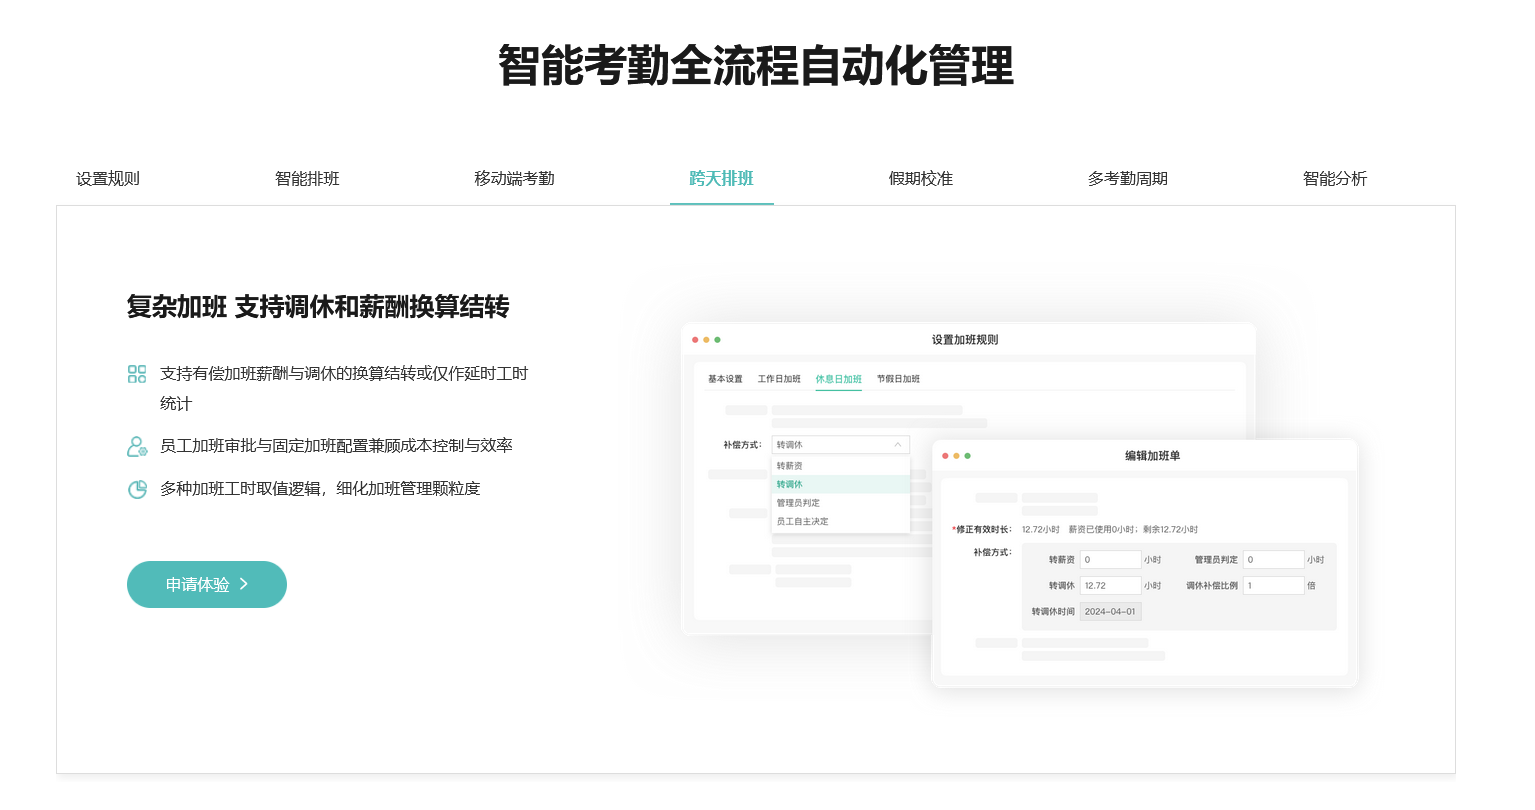
Task: Switch to the 假期校准 tab
Action: point(921,178)
